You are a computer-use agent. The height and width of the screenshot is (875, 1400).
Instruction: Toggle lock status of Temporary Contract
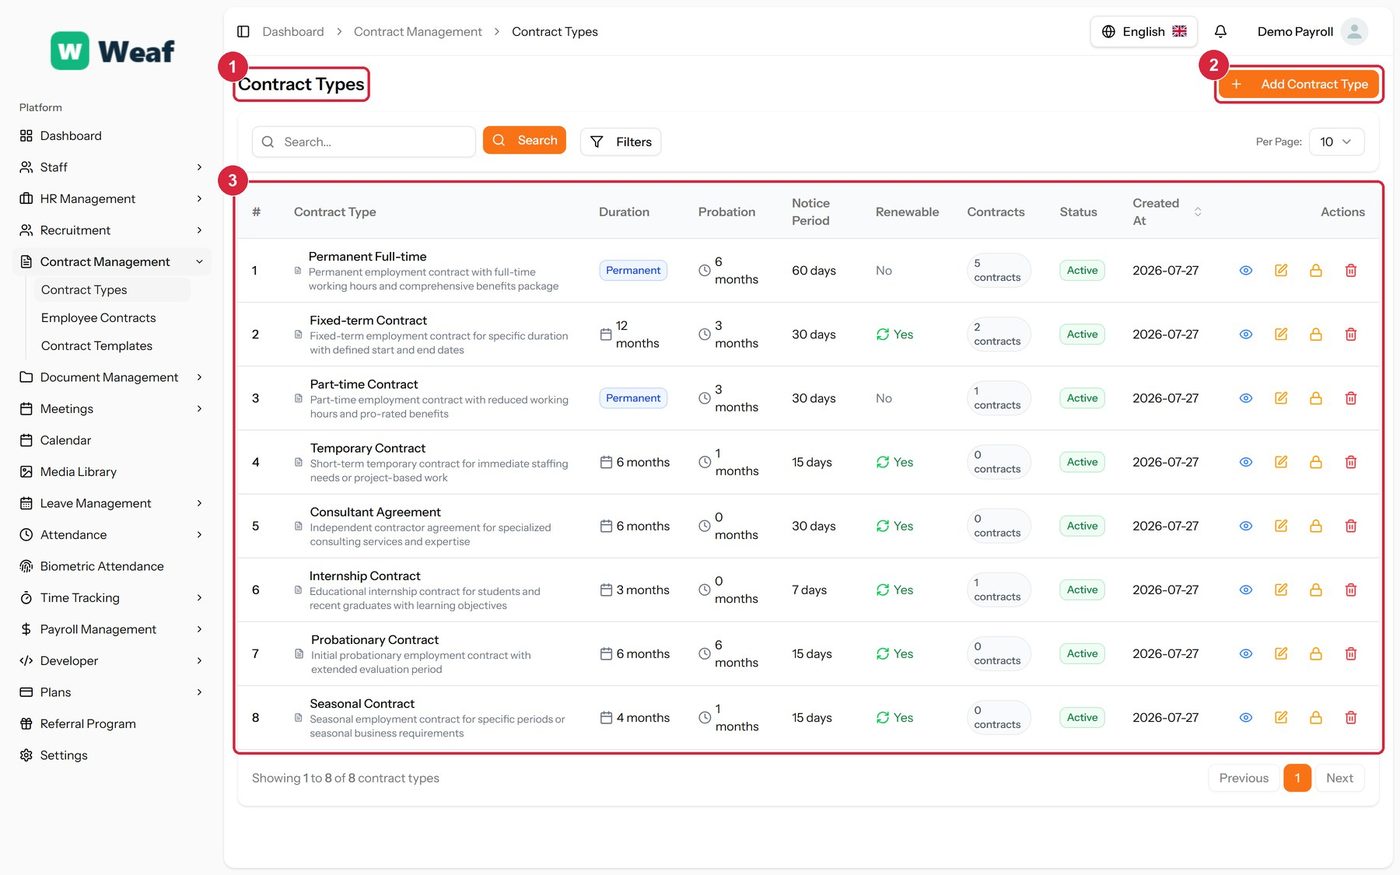[x=1316, y=463]
